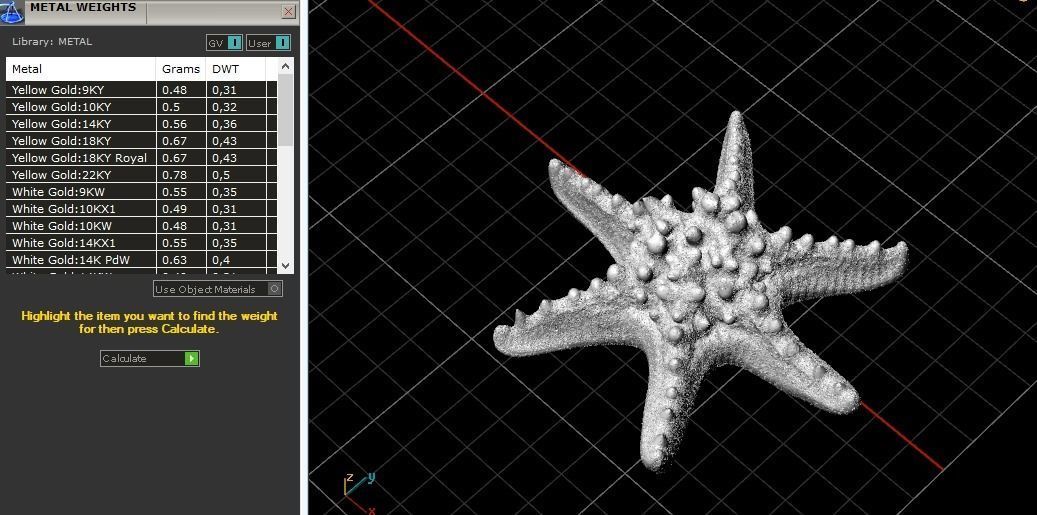The height and width of the screenshot is (515, 1037).
Task: Click the DWT column header
Action: (x=236, y=69)
